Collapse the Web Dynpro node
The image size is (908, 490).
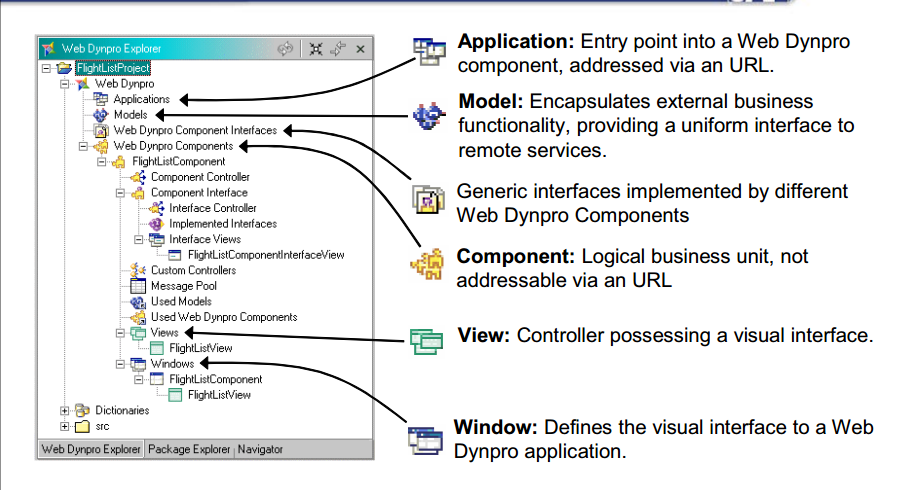[64, 84]
